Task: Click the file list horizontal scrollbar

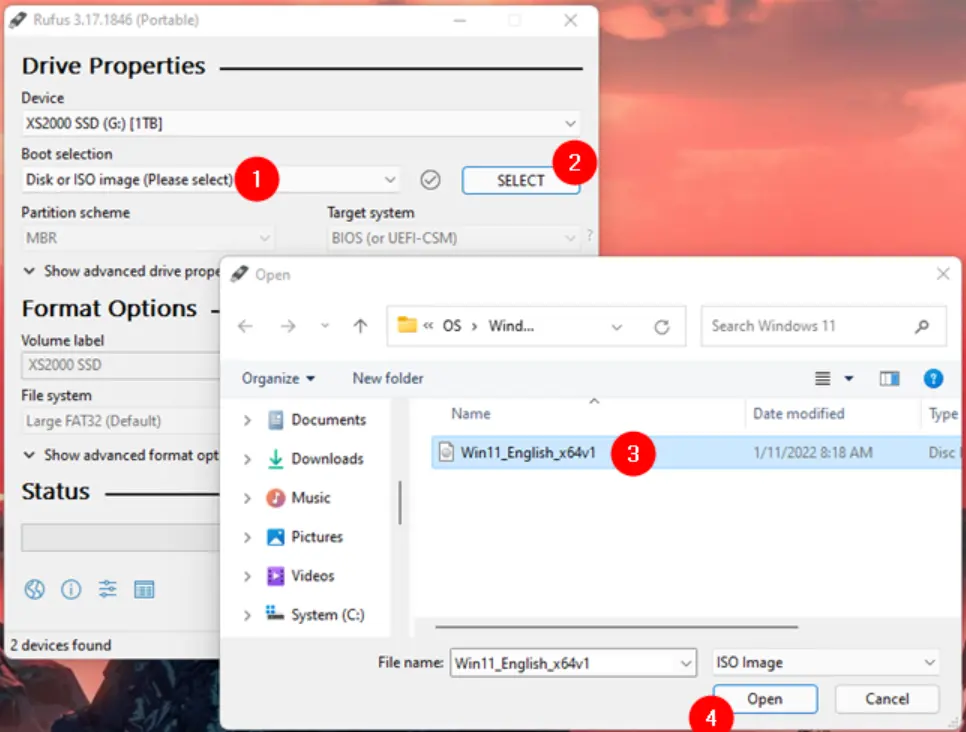Action: 616,627
